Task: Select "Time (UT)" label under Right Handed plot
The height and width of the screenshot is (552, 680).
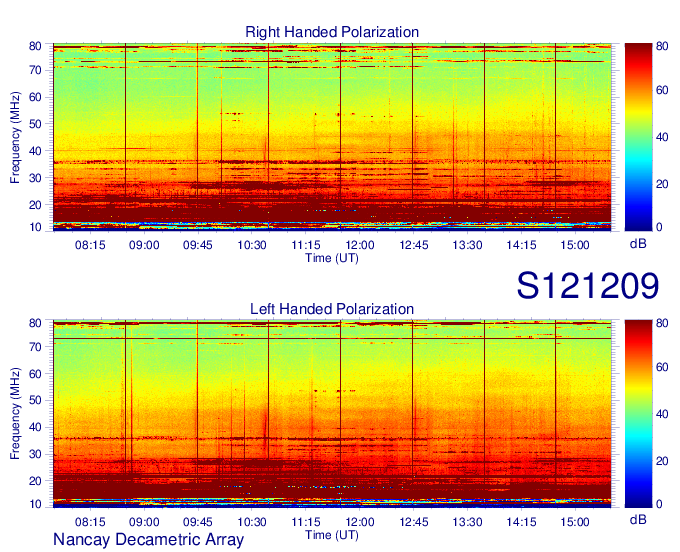Action: [x=332, y=258]
